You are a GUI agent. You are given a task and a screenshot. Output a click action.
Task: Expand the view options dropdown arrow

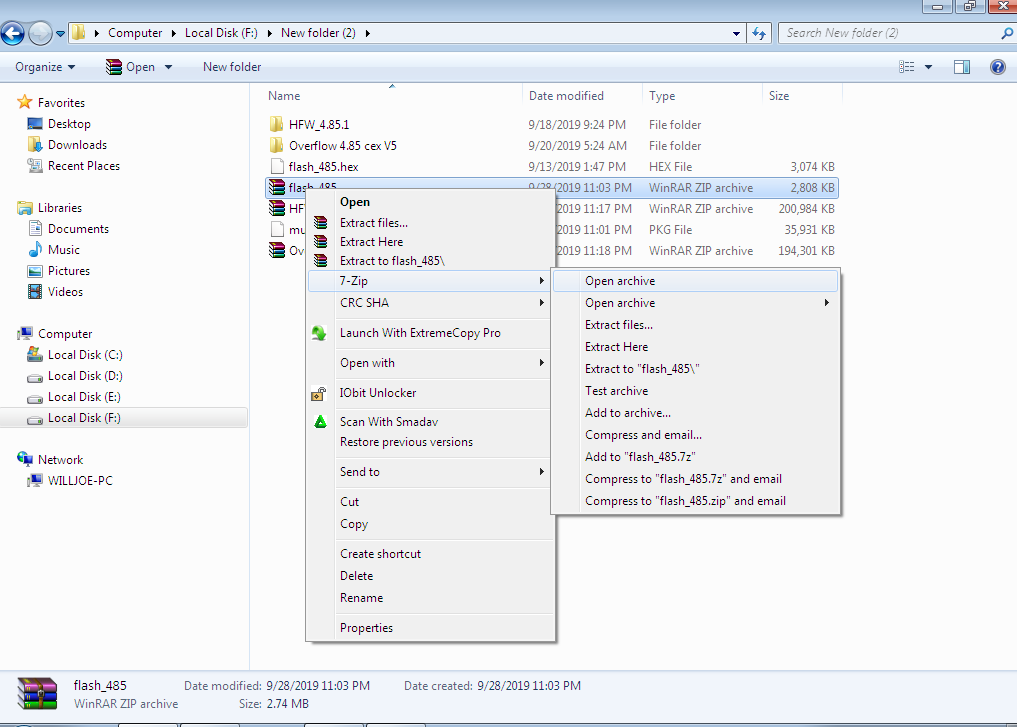click(928, 67)
